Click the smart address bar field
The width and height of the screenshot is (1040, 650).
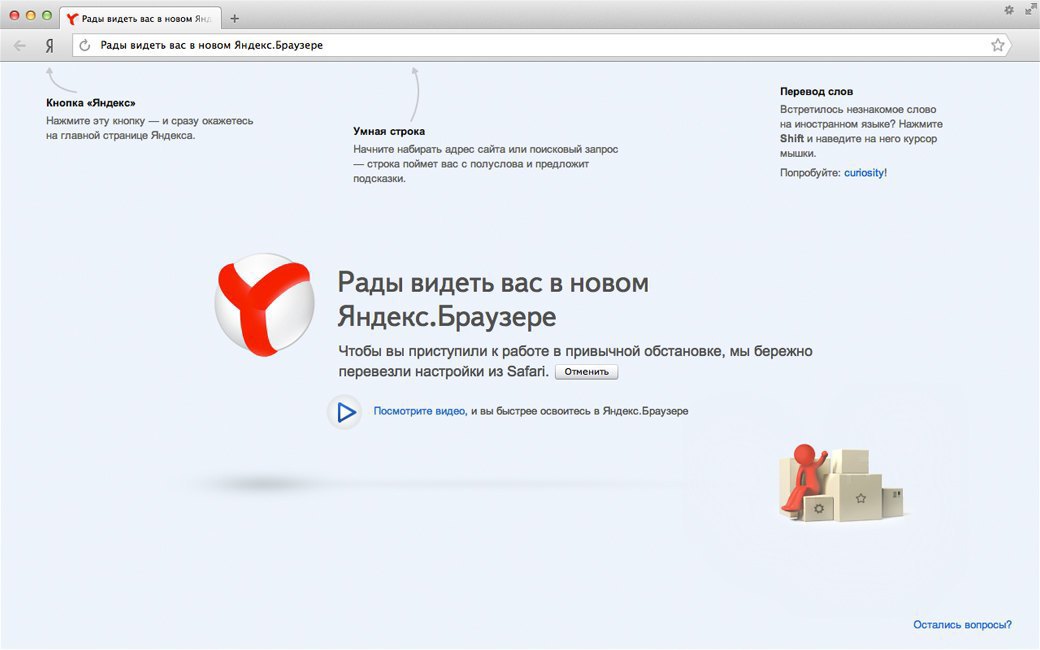click(x=541, y=45)
